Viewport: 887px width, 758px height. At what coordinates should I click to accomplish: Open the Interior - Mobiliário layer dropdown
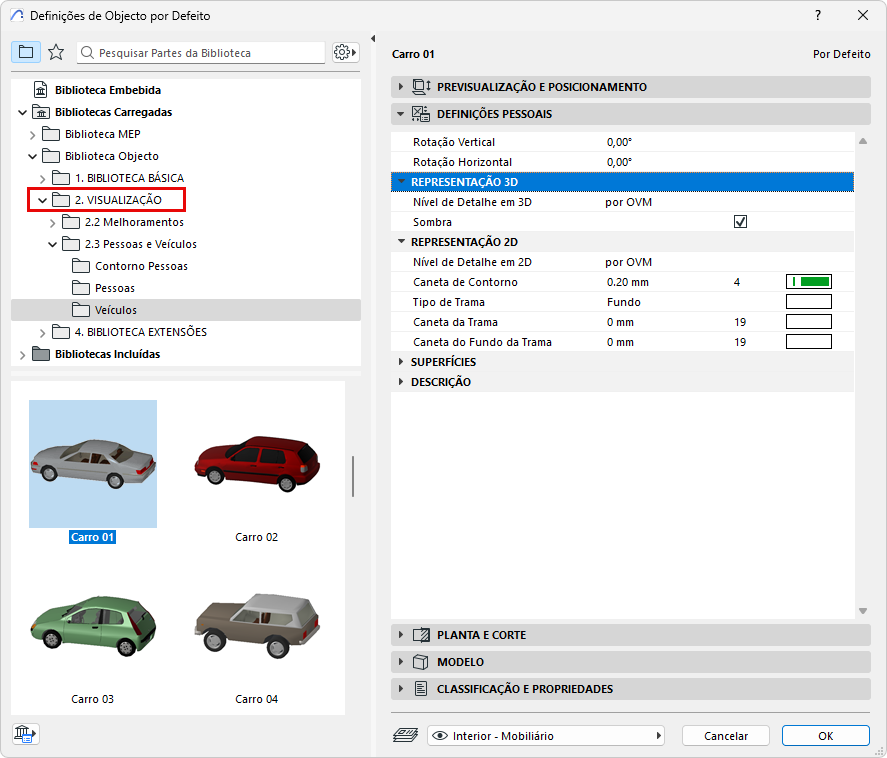(x=546, y=736)
